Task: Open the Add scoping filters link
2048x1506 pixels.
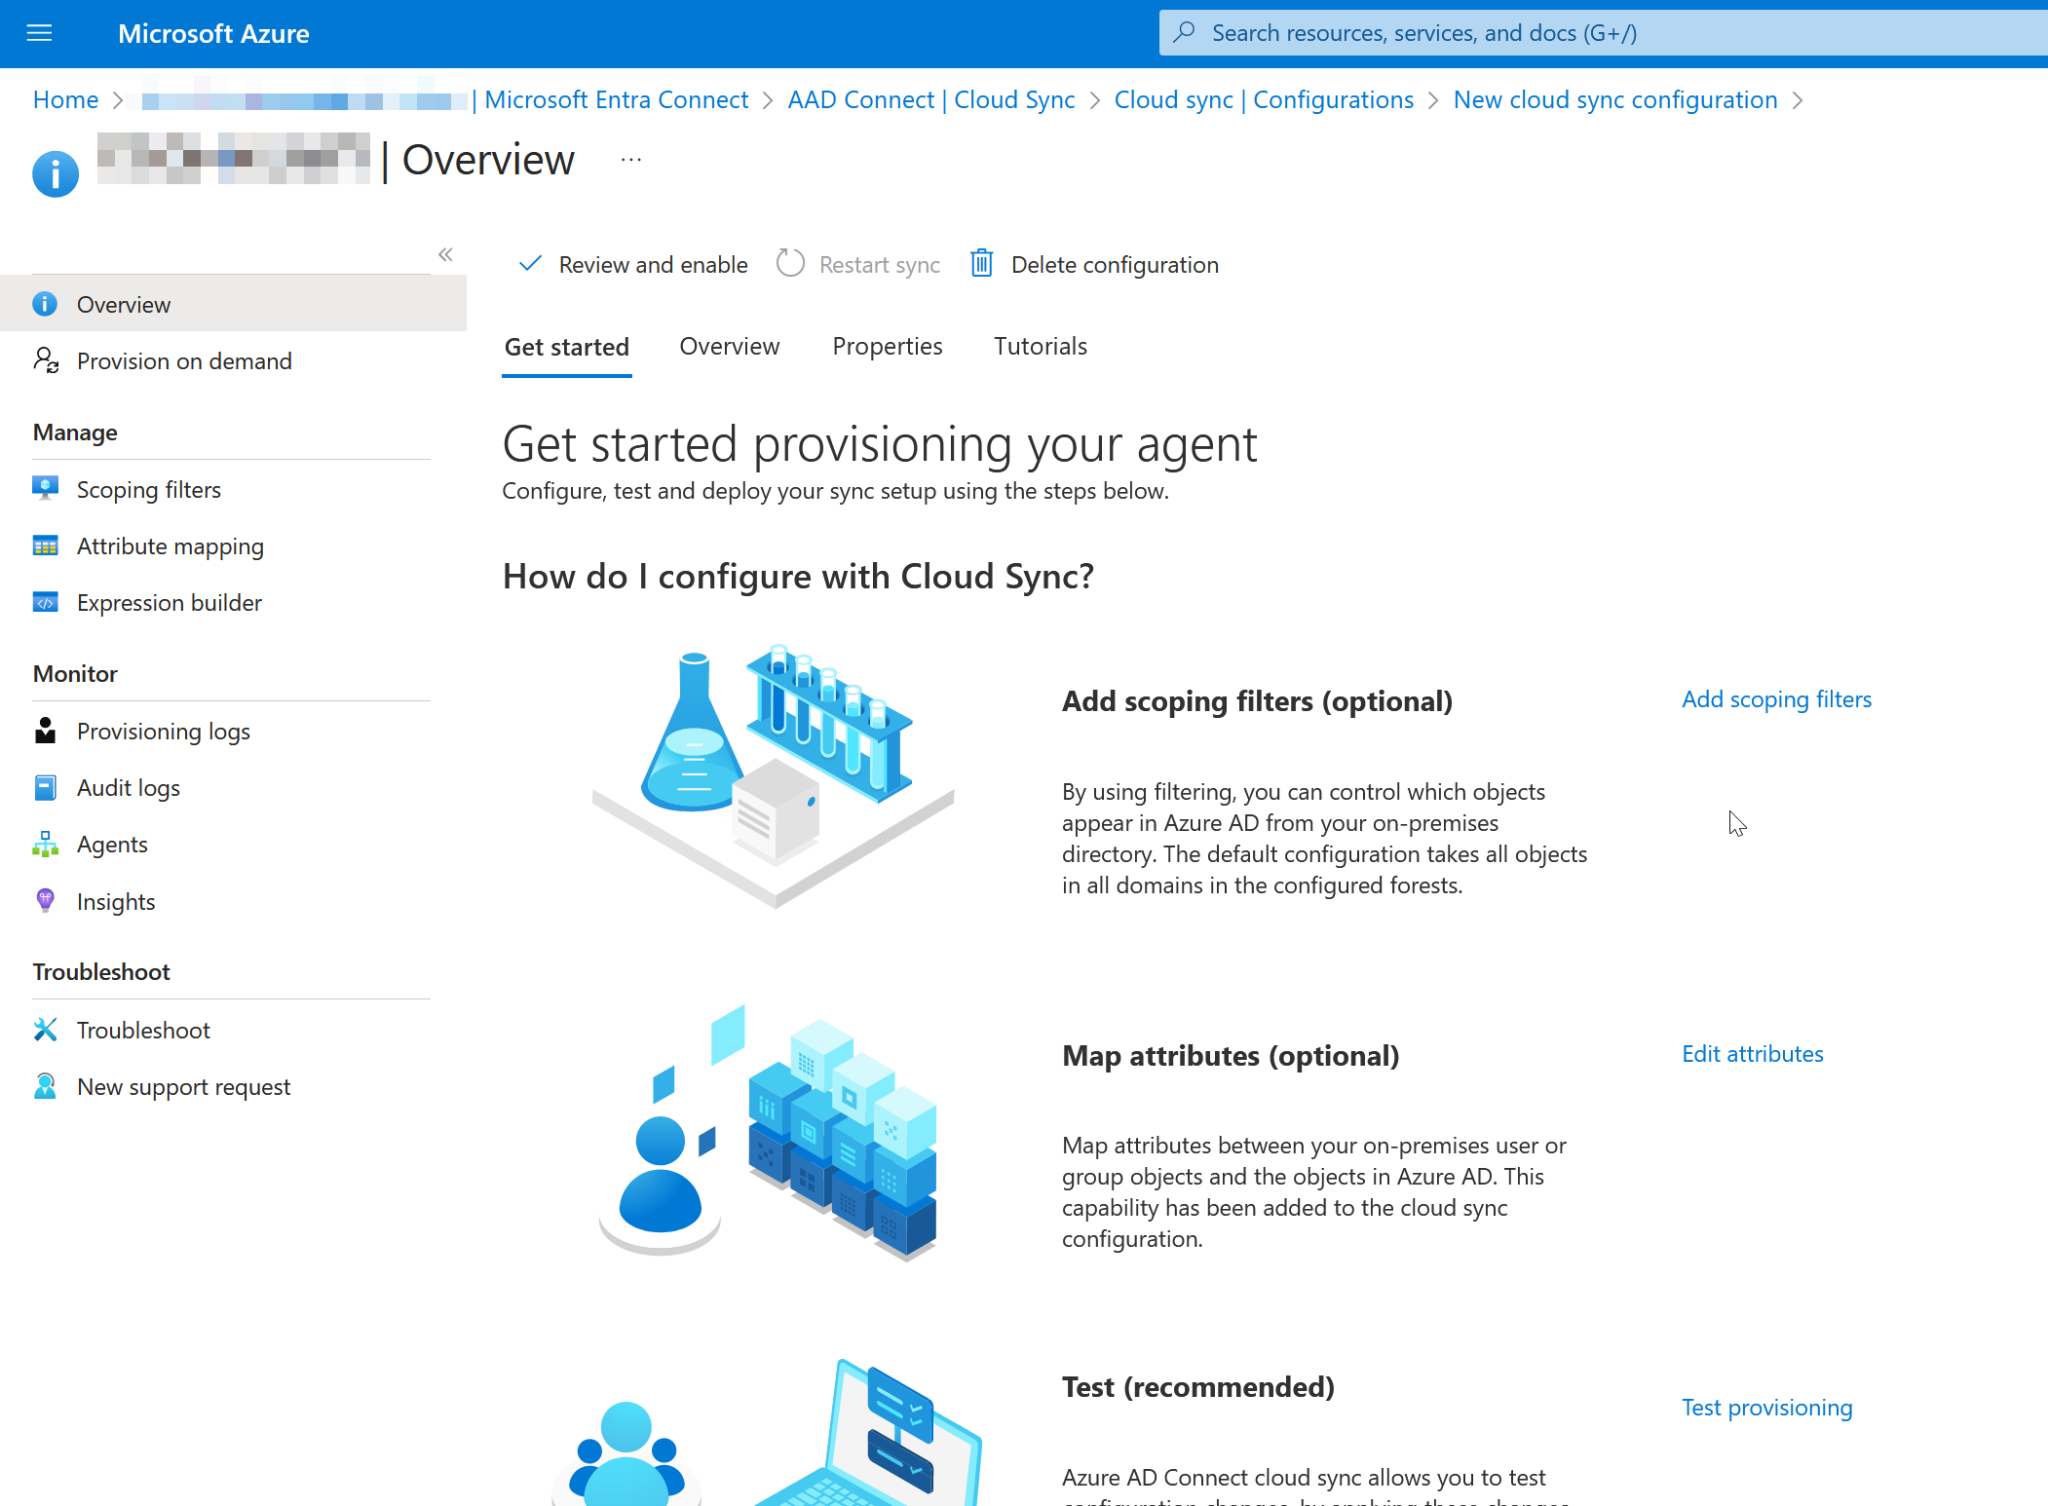Action: [1776, 699]
